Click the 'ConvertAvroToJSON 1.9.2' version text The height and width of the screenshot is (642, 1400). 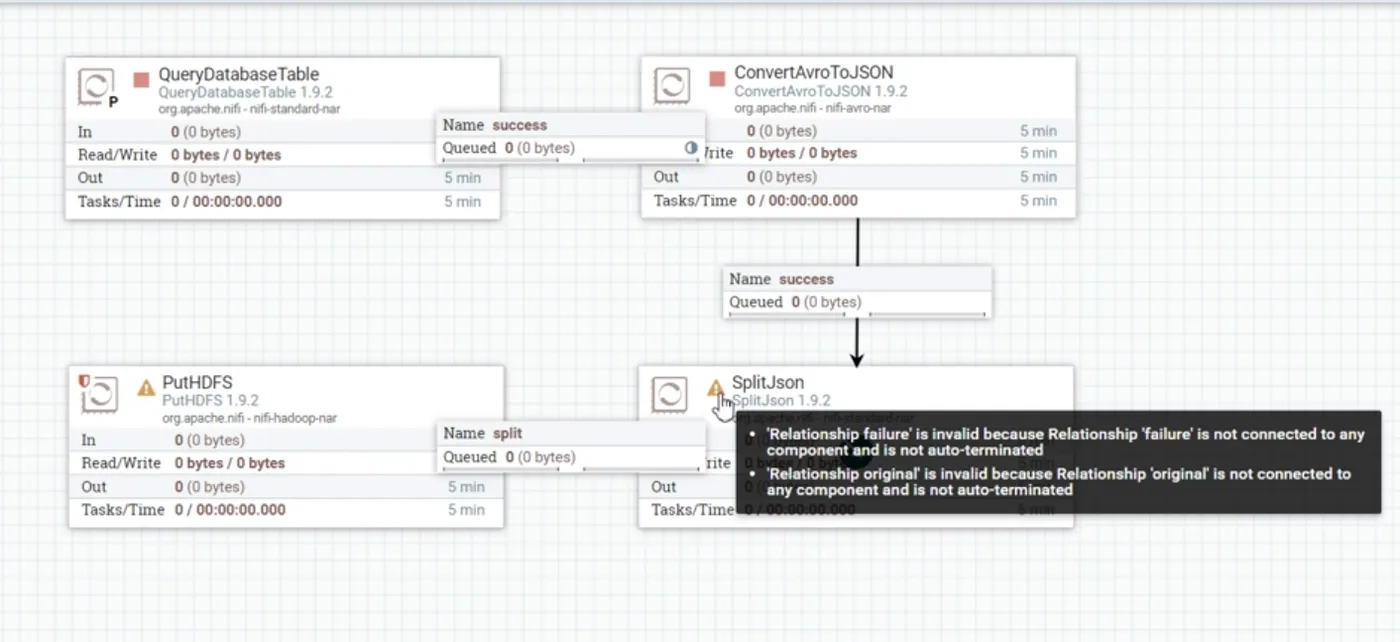click(x=821, y=91)
